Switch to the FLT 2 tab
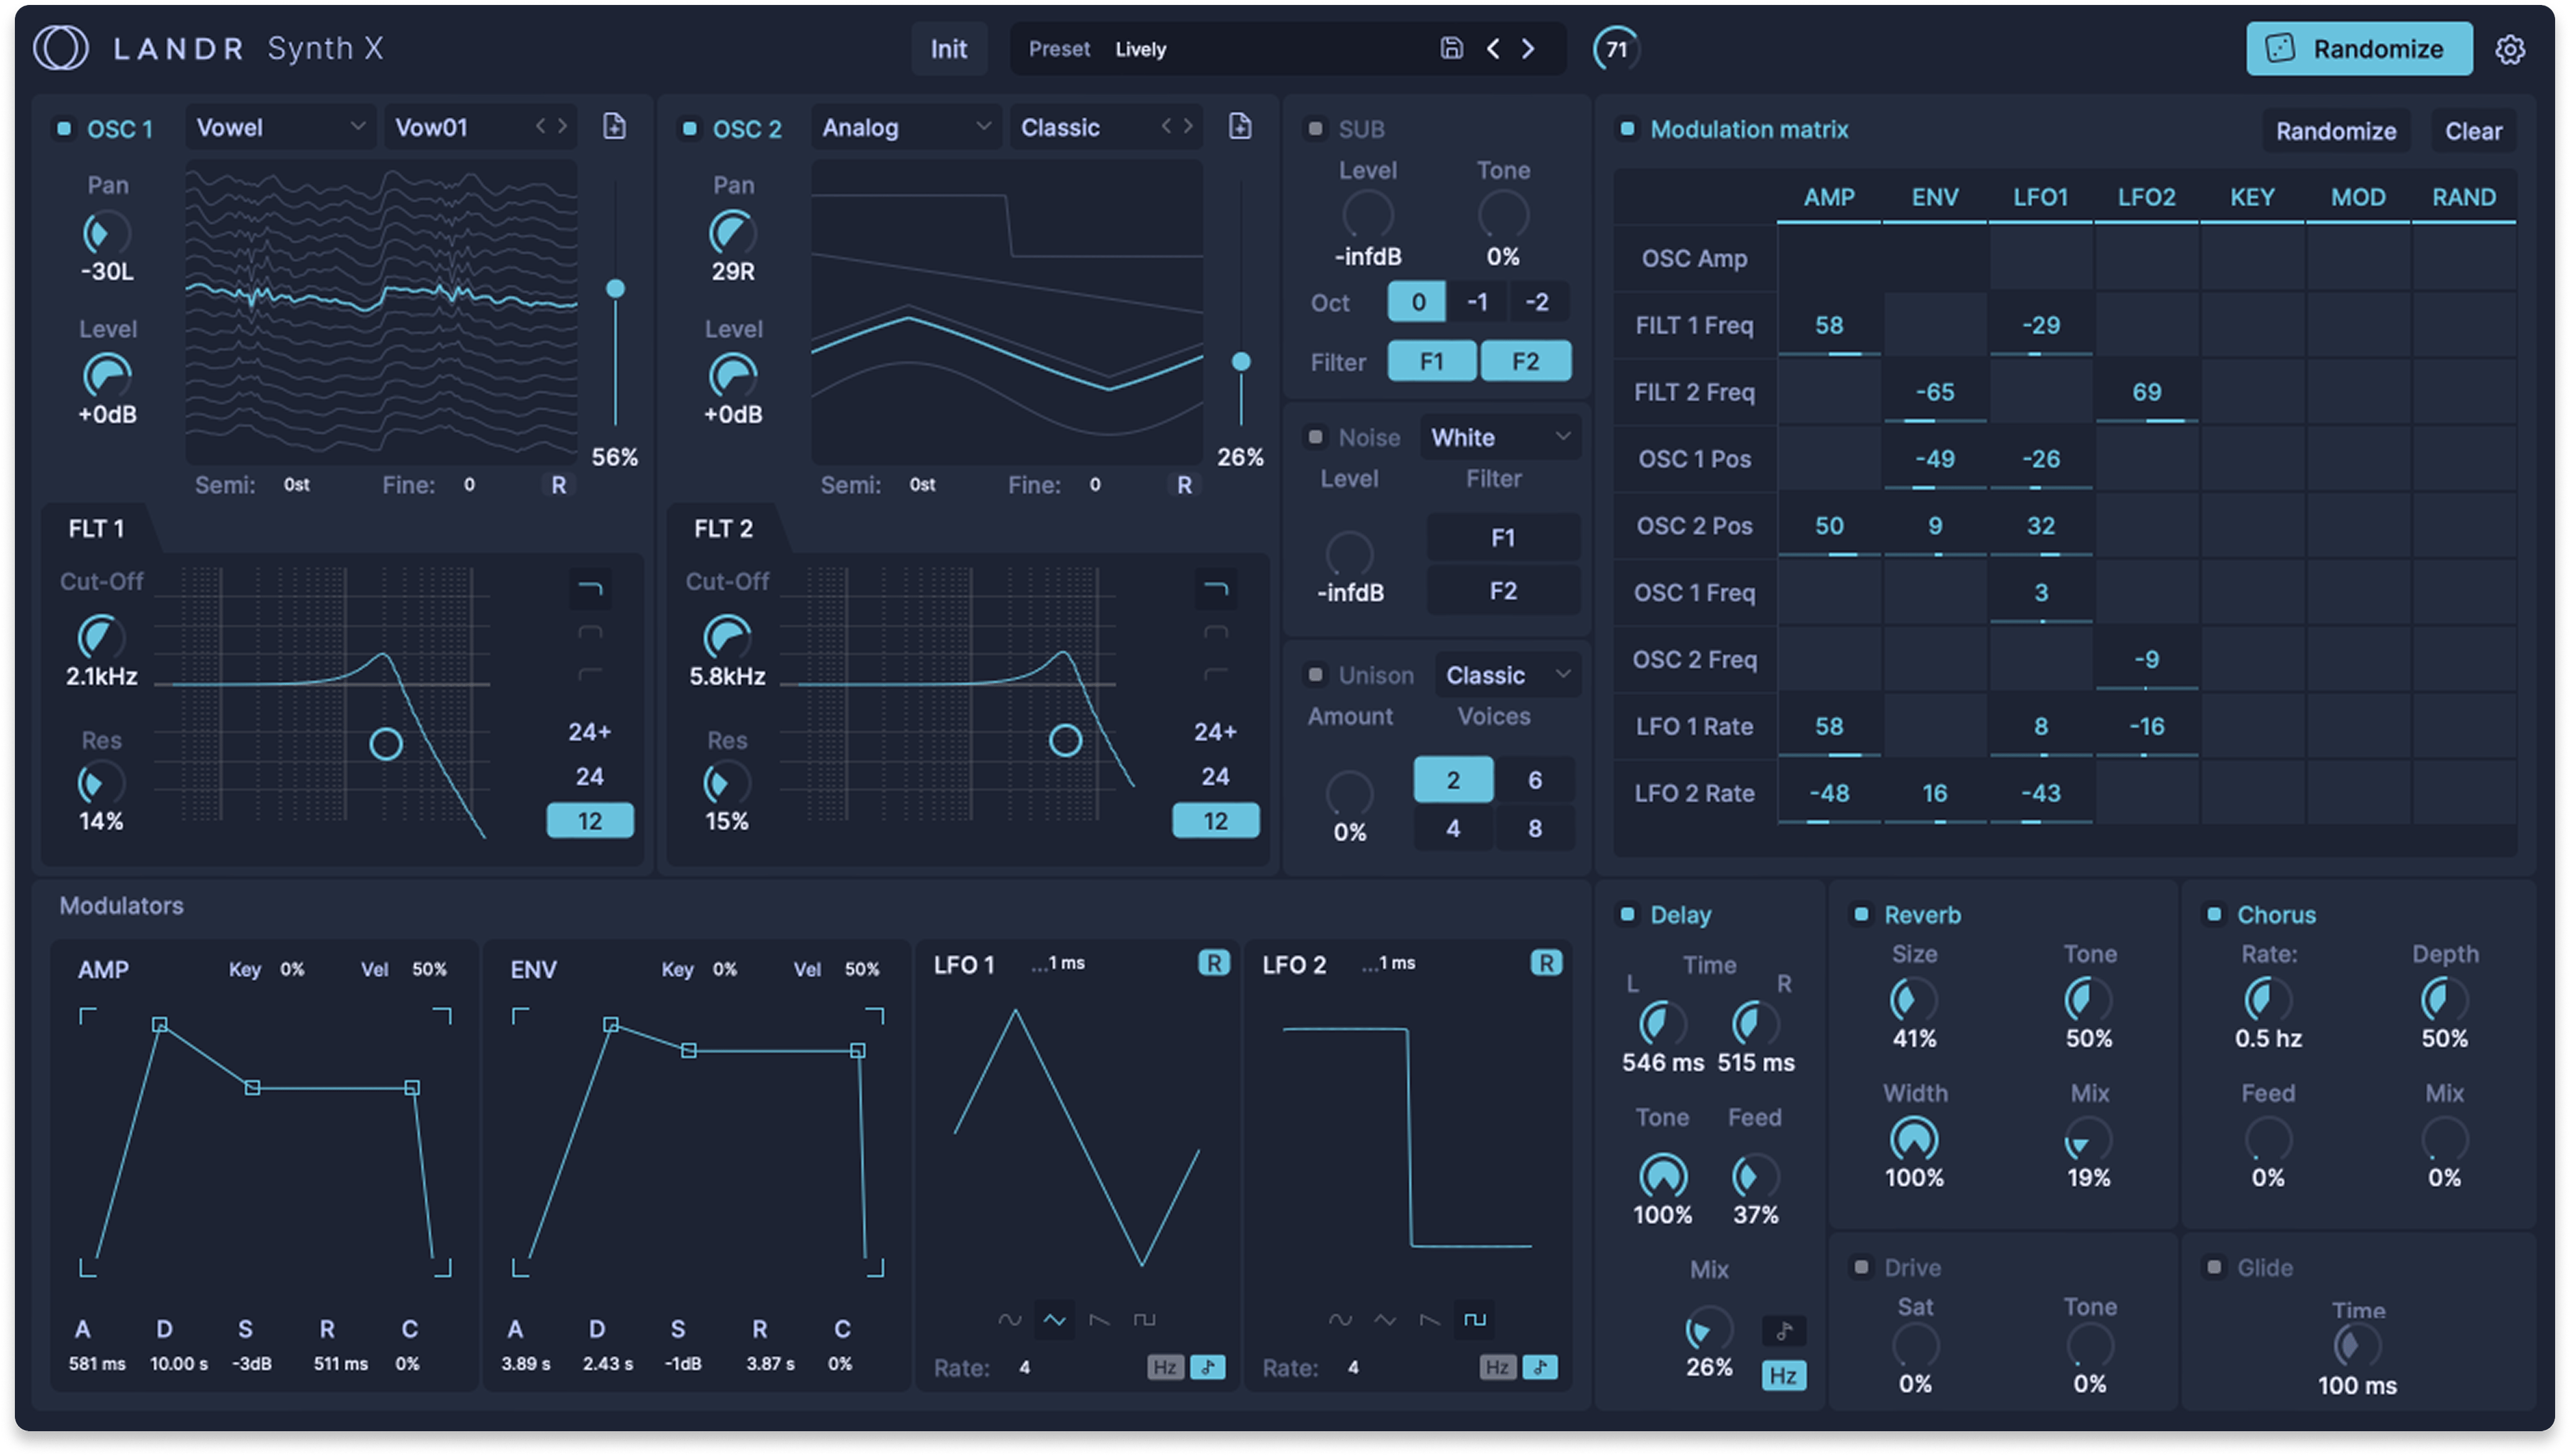The height and width of the screenshot is (1456, 2570). [723, 528]
